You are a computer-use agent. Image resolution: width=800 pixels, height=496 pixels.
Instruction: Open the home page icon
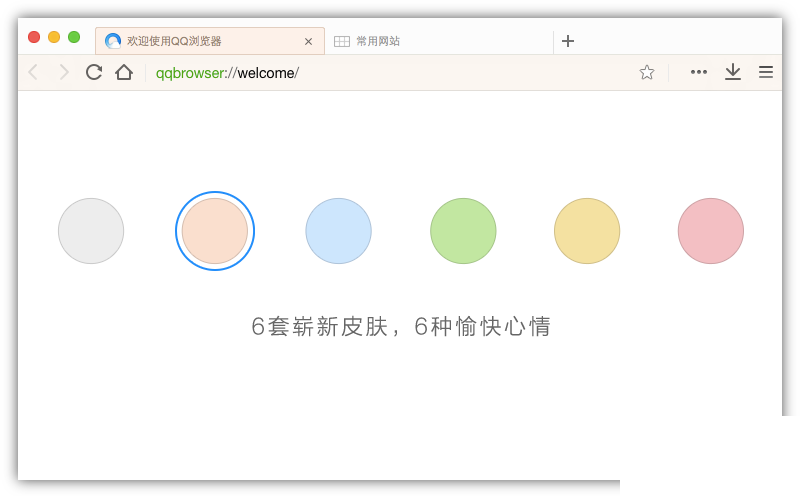[124, 72]
